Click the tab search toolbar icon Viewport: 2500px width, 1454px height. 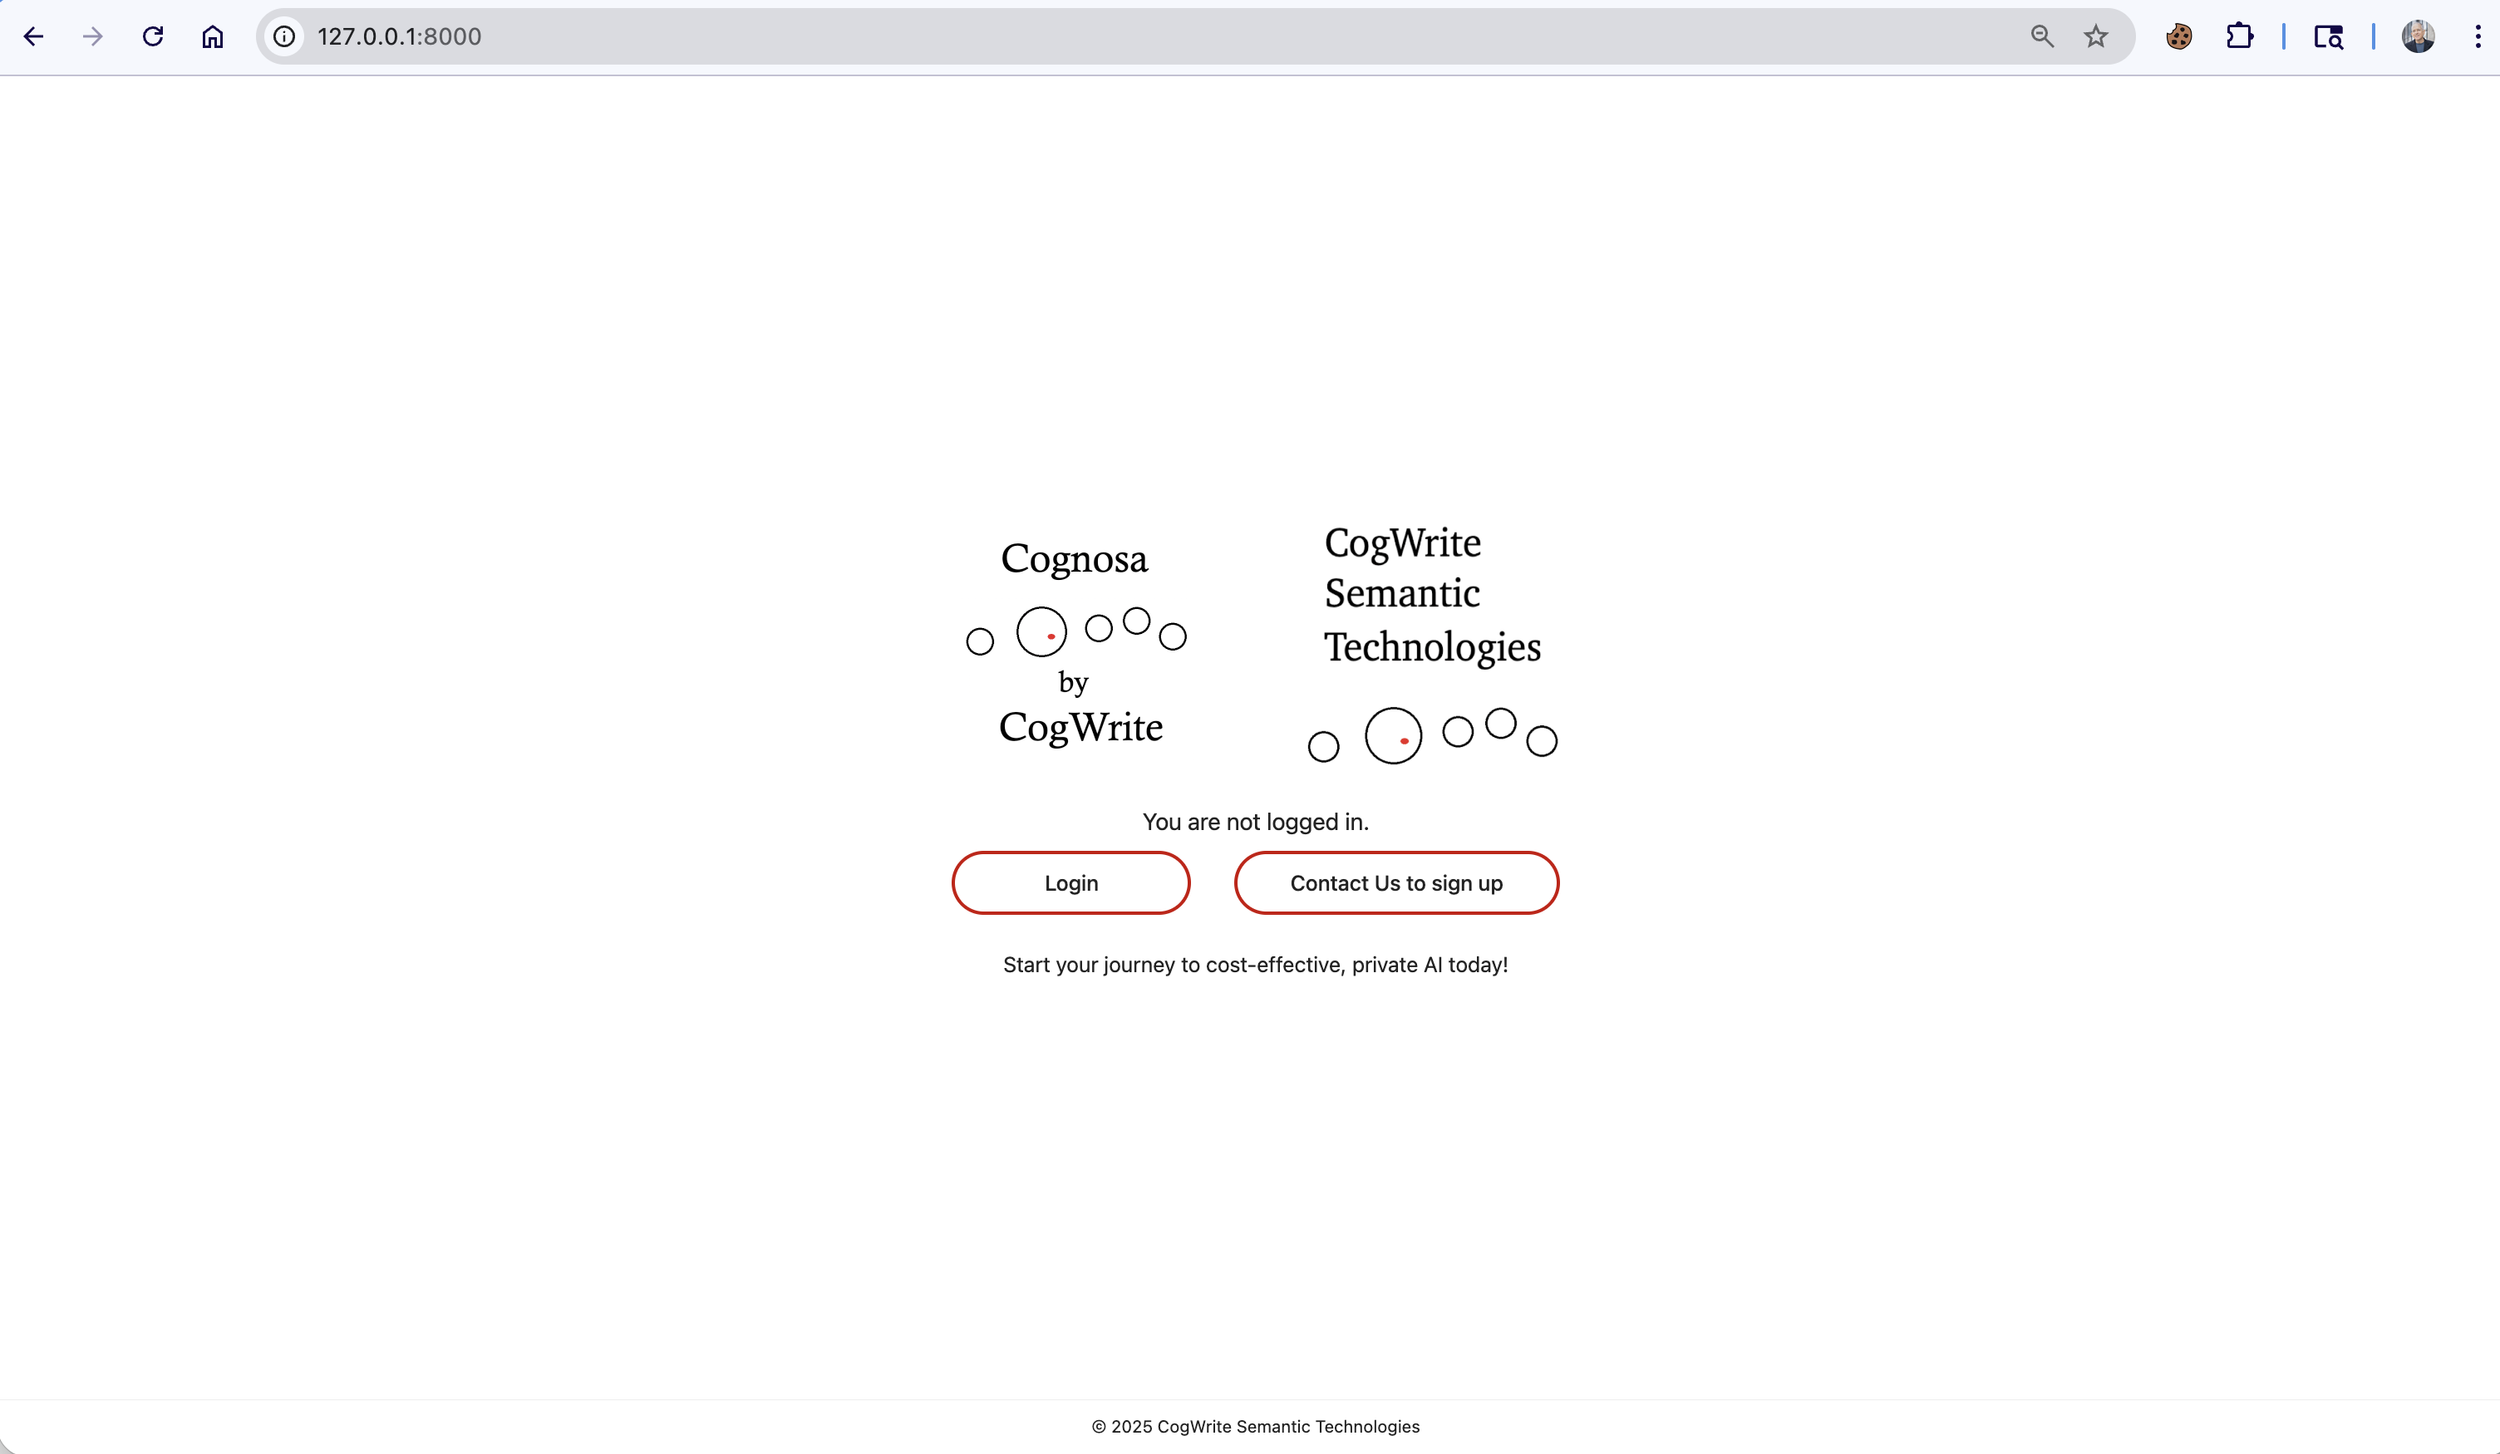[x=2328, y=37]
